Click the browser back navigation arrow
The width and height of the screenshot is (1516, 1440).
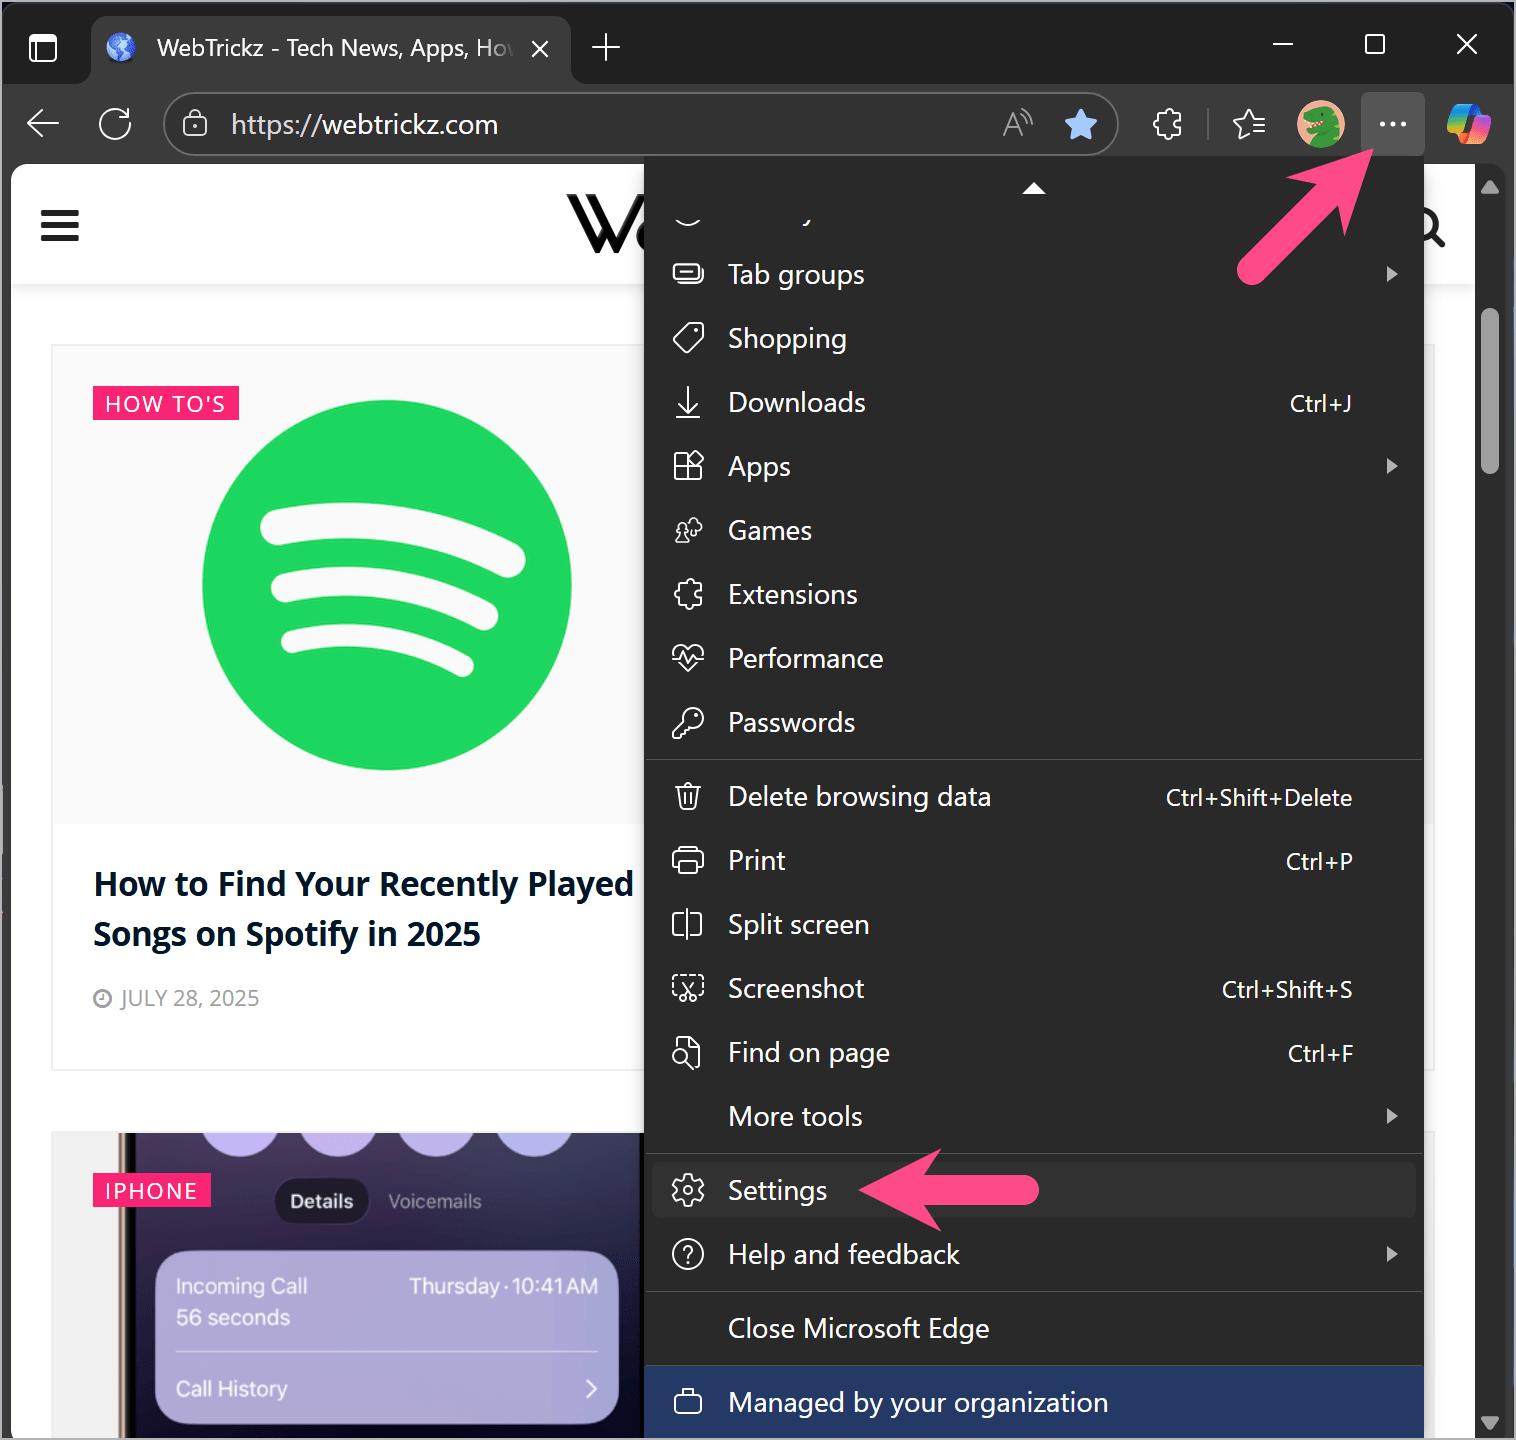click(x=42, y=123)
